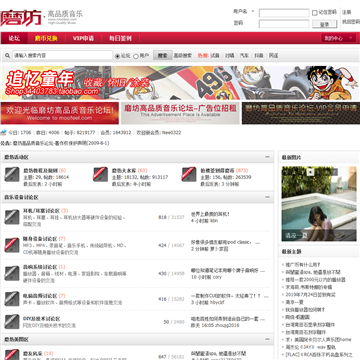360x360 pixels.
Task: Open the dark VIP会员申请 banner
Action: tap(301, 113)
